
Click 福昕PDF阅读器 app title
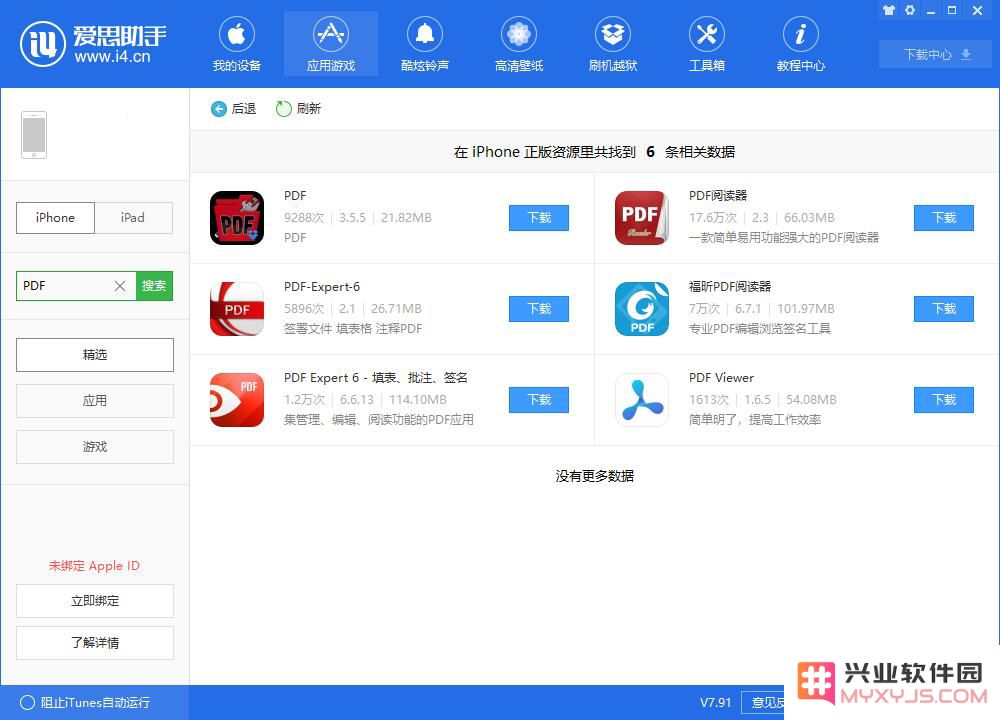point(730,287)
